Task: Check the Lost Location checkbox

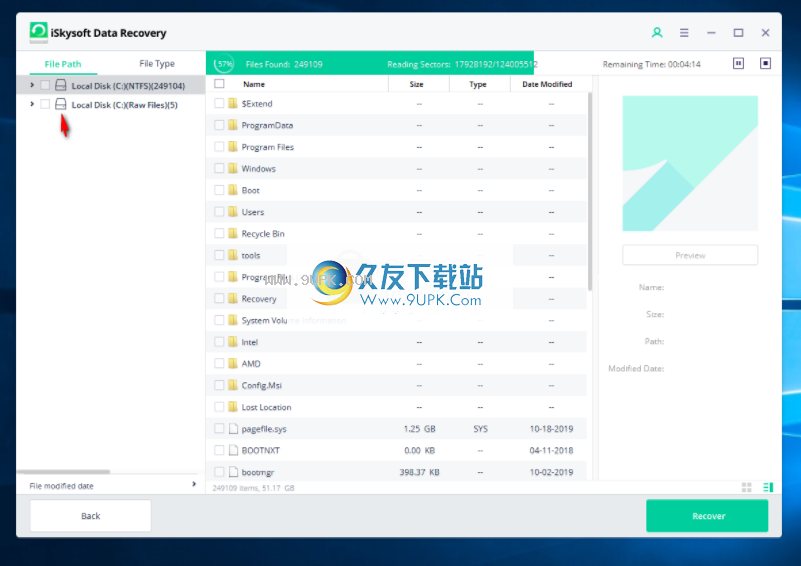Action: 219,407
